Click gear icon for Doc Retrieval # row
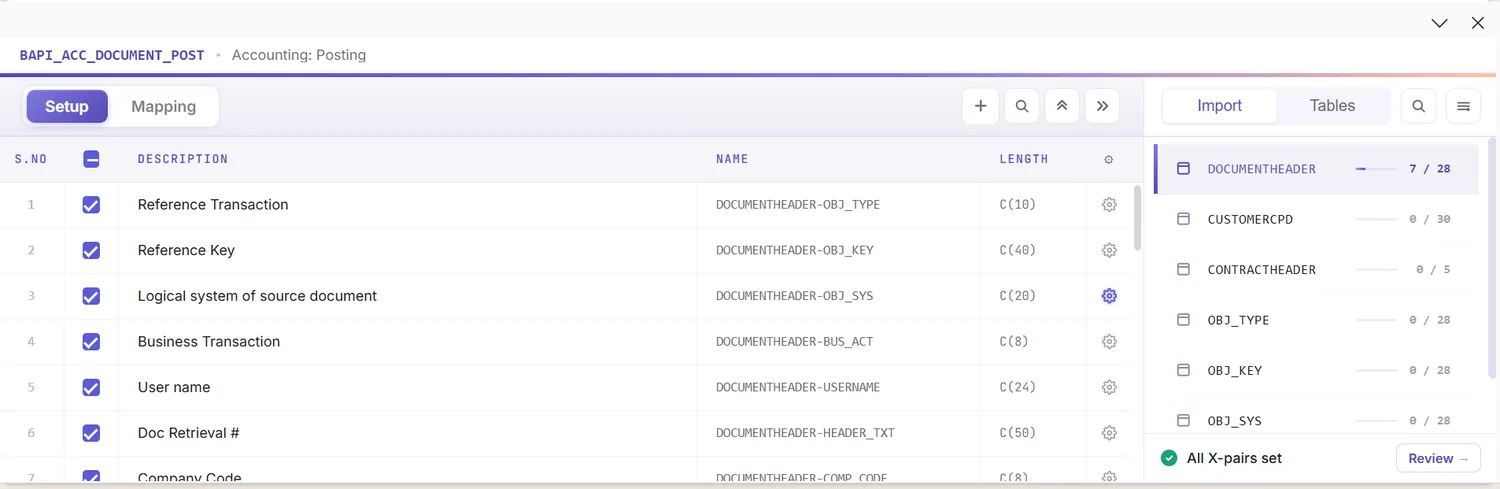1500x489 pixels. 1109,433
